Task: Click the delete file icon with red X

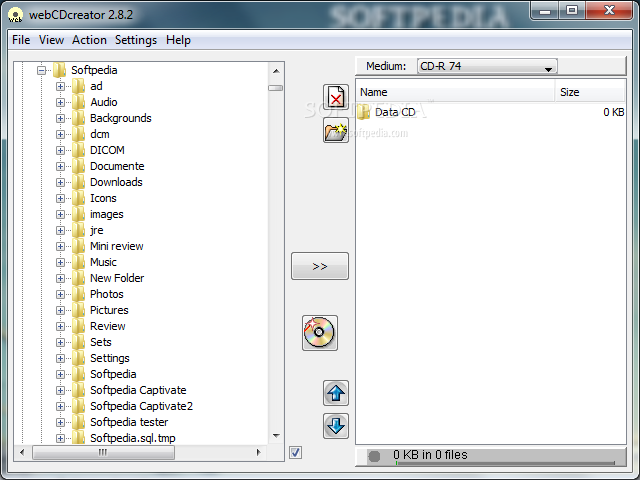Action: pos(336,98)
